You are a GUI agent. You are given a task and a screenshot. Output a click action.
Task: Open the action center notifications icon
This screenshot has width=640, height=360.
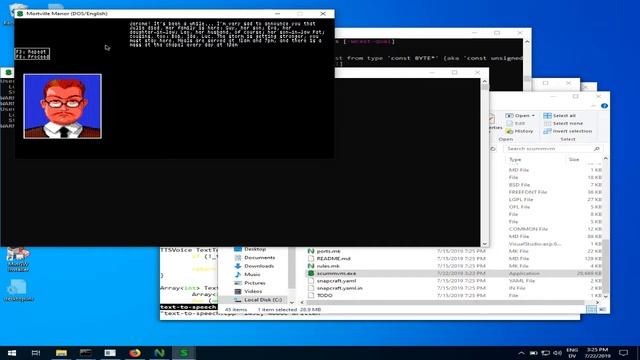tap(623, 353)
